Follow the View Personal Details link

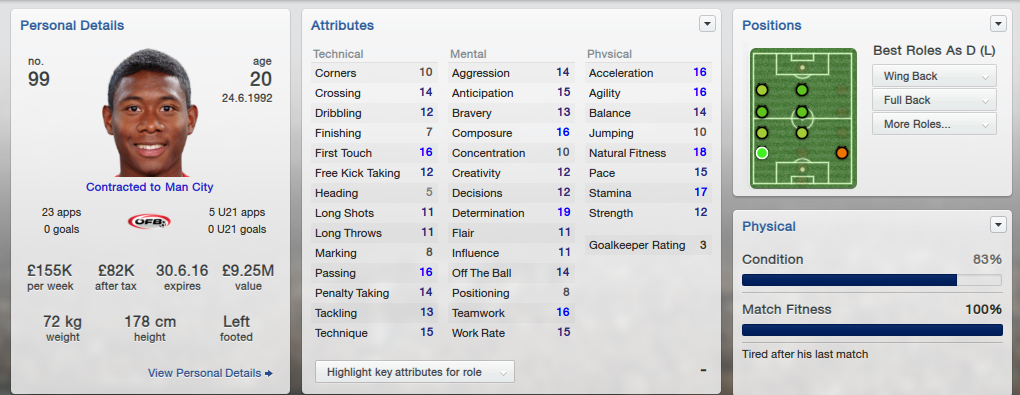point(210,373)
